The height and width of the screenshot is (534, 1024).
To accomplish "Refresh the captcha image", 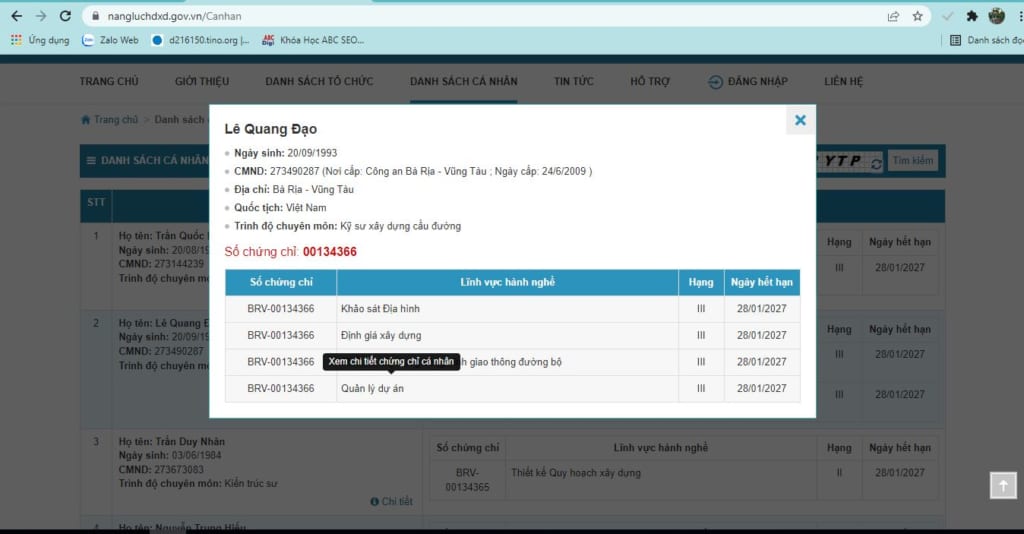I will point(876,162).
